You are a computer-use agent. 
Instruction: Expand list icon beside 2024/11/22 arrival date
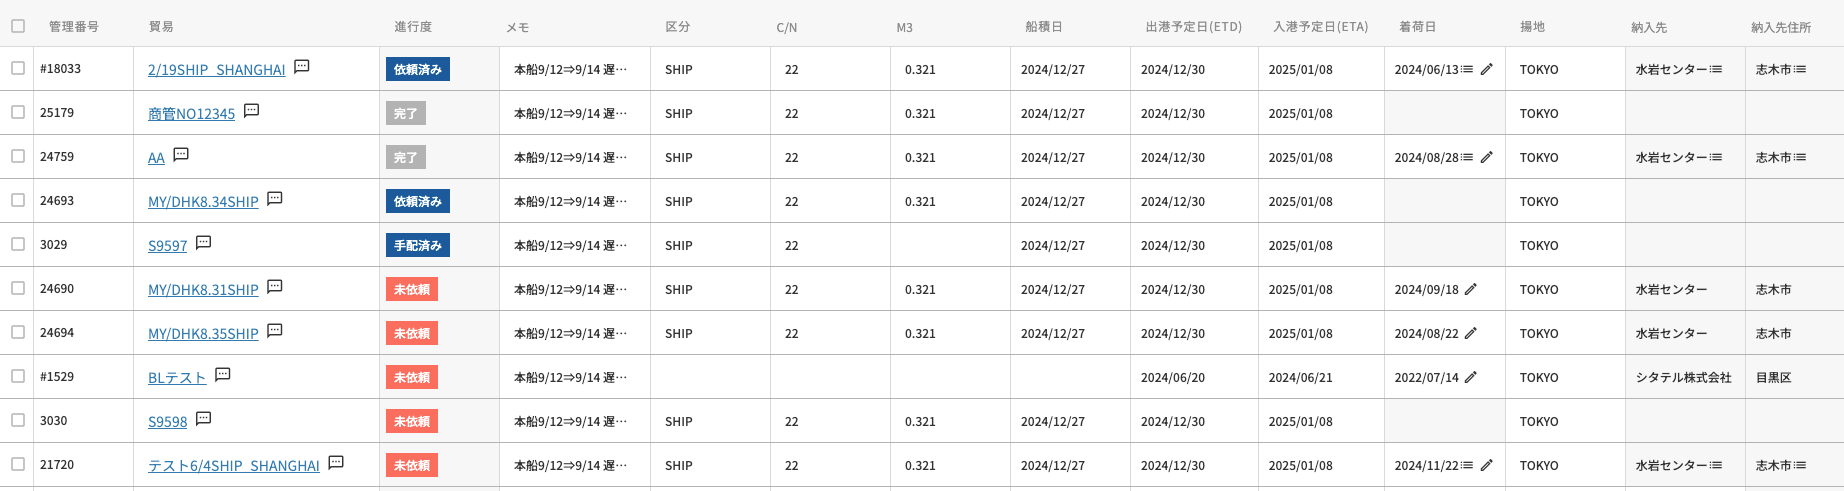[1467, 465]
